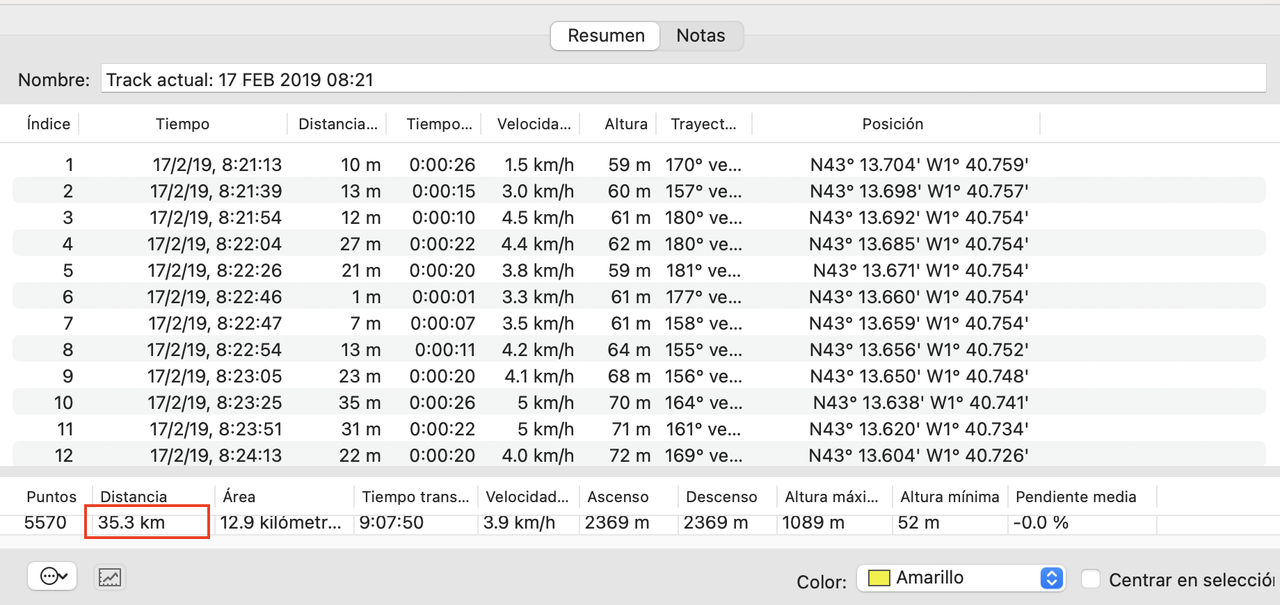
Task: Click the 9:07:50 elapsed time value
Action: click(392, 523)
